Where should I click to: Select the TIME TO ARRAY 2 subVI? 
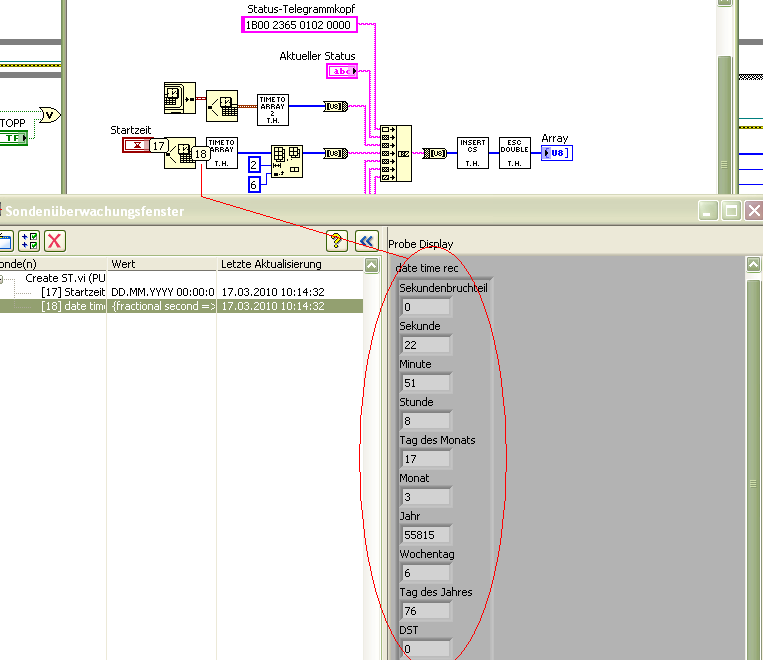pyautogui.click(x=272, y=110)
